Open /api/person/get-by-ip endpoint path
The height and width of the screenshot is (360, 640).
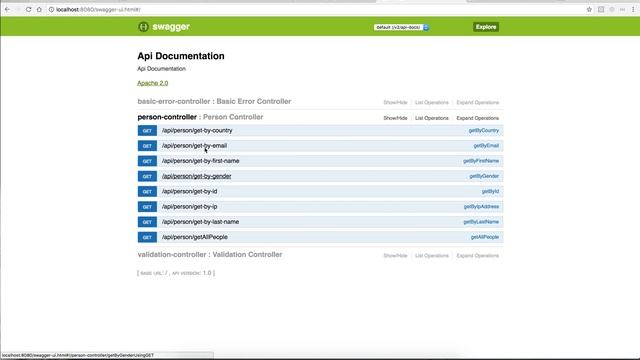pyautogui.click(x=189, y=207)
